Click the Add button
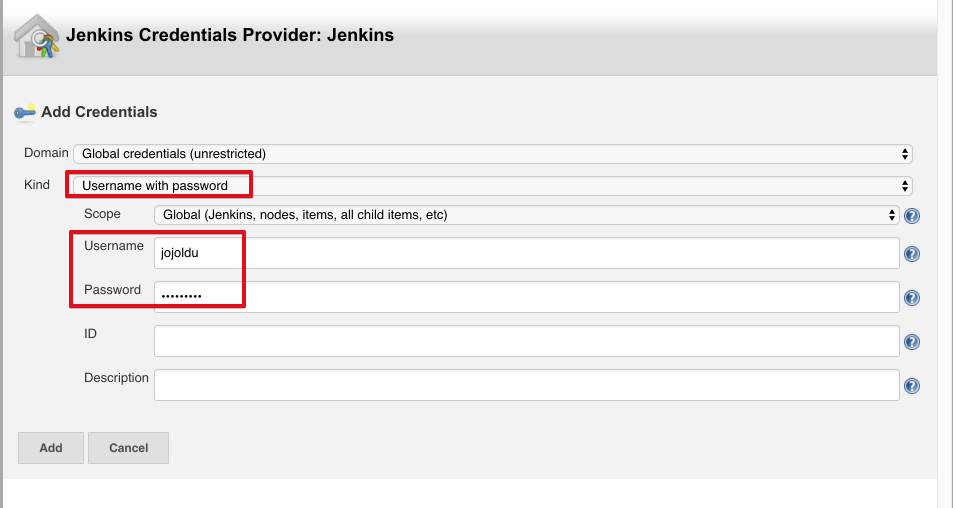The image size is (953, 508). click(51, 448)
